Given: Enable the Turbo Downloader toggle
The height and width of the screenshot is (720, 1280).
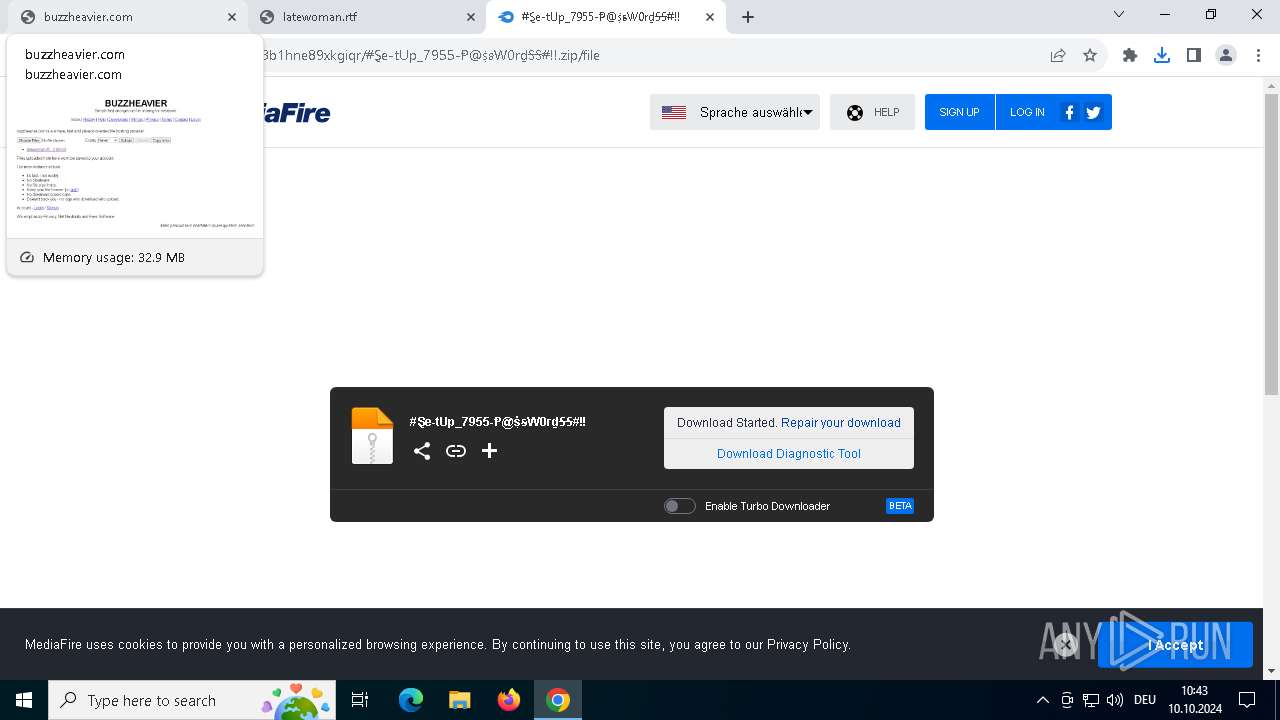Looking at the screenshot, I should 679,506.
